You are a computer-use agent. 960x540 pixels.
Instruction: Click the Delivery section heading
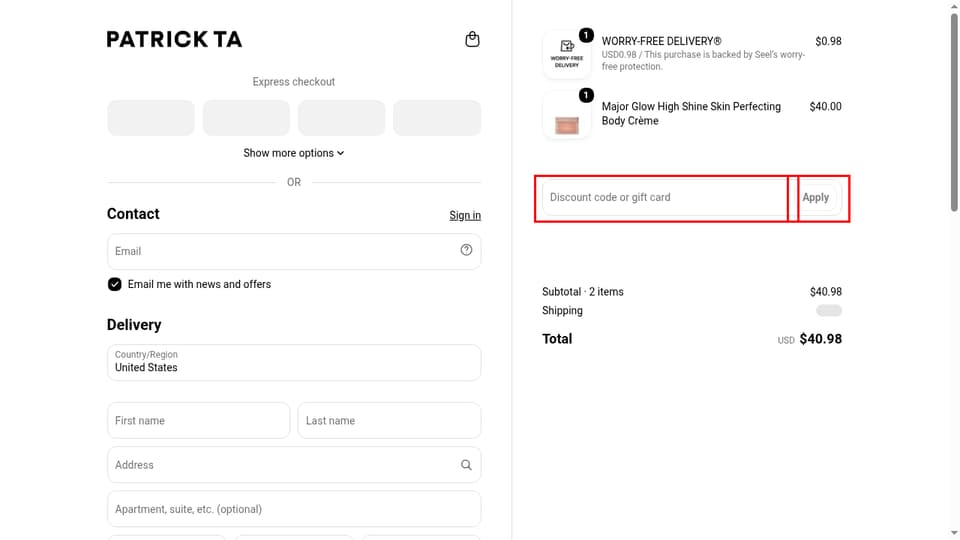(134, 324)
